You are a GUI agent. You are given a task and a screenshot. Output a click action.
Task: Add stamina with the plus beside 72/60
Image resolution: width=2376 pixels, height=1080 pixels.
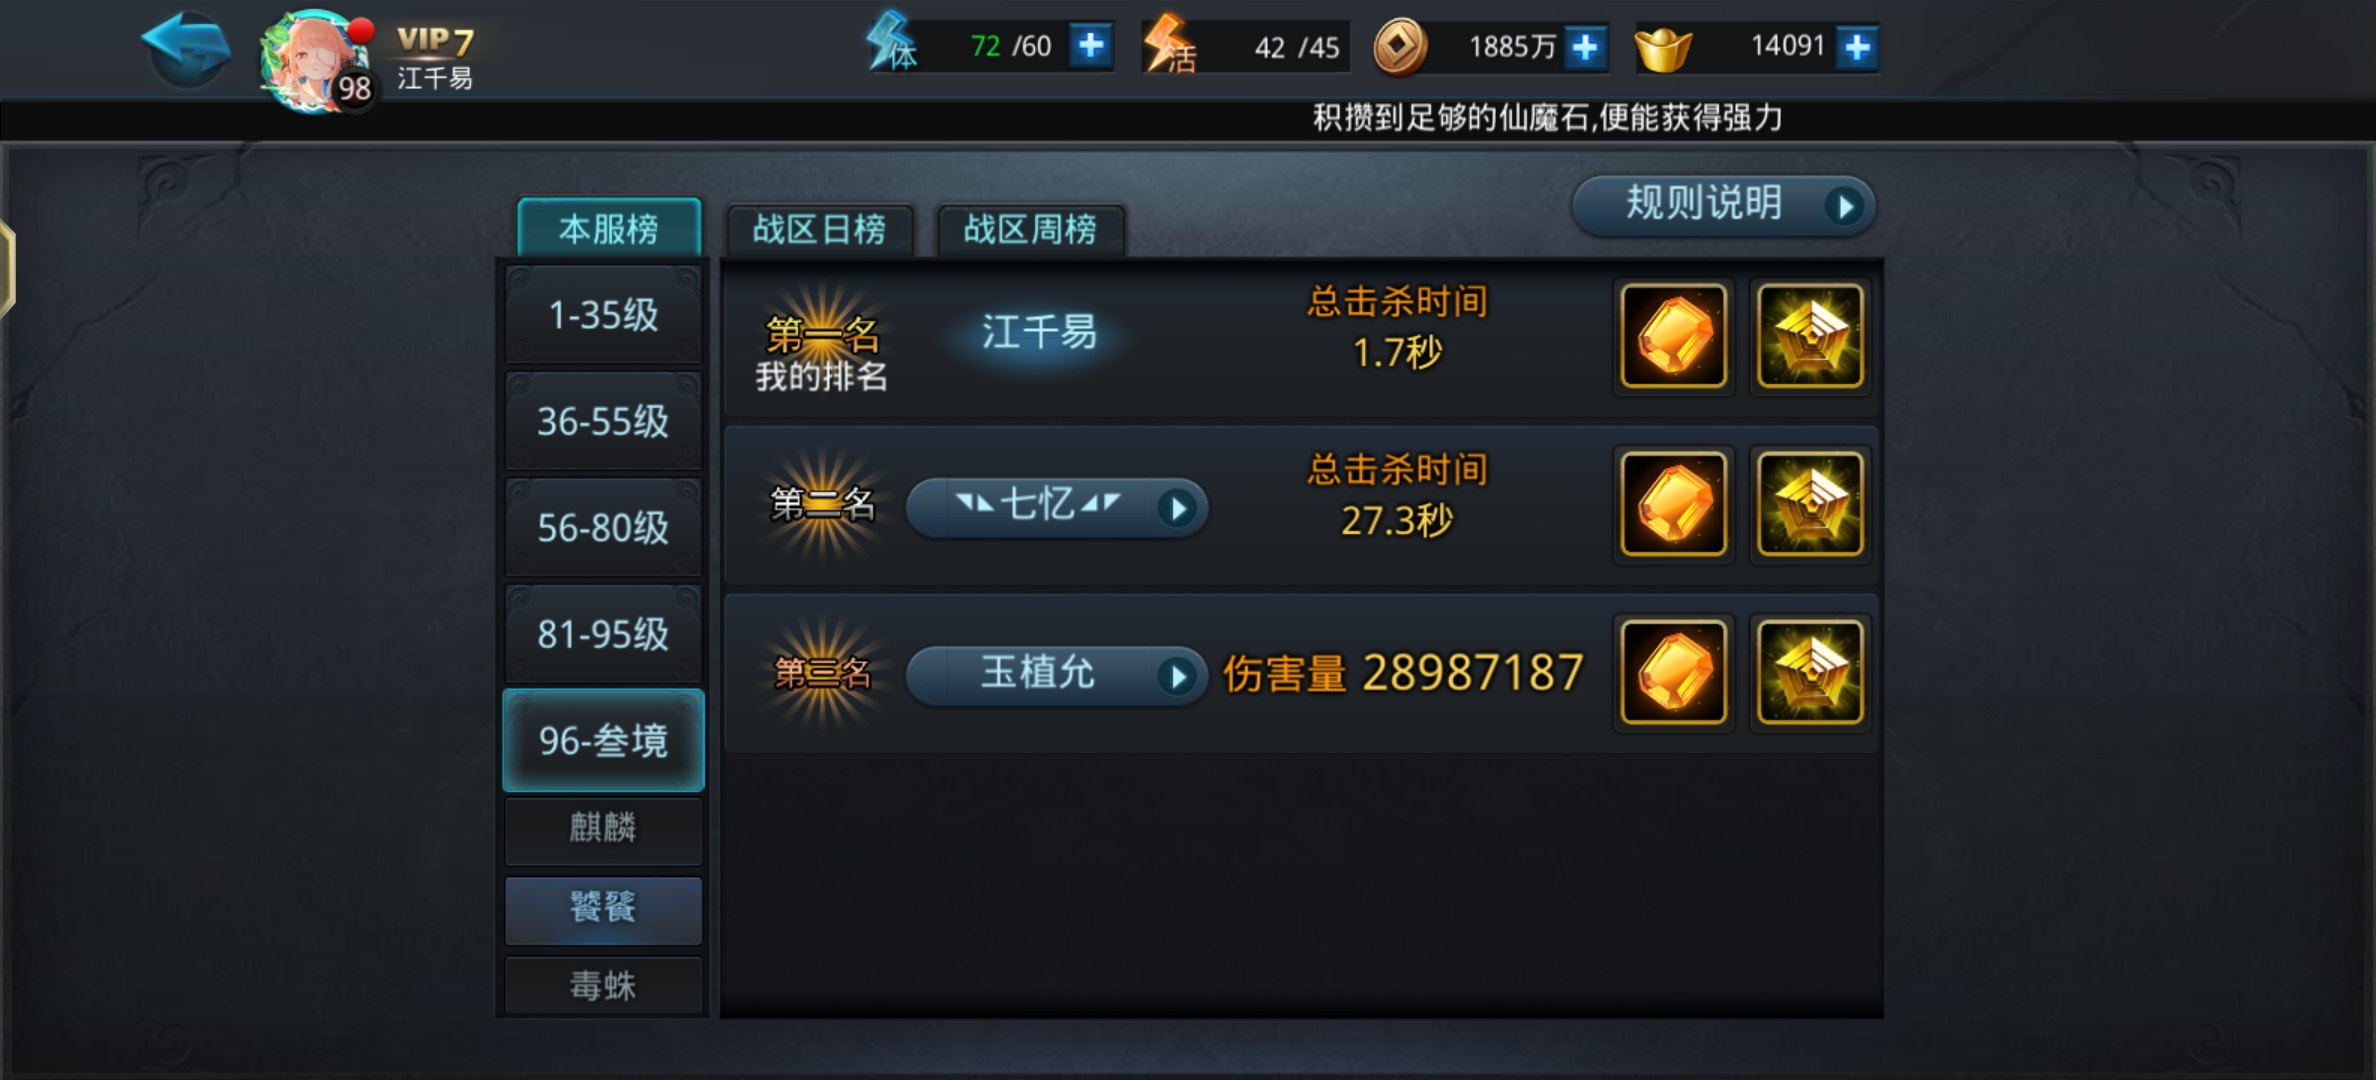[x=1091, y=46]
